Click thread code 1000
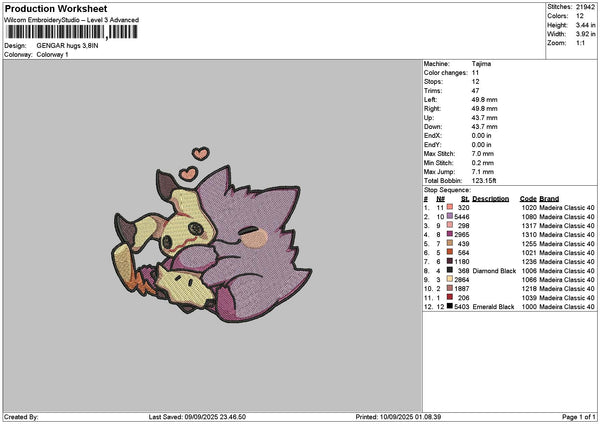 529,307
